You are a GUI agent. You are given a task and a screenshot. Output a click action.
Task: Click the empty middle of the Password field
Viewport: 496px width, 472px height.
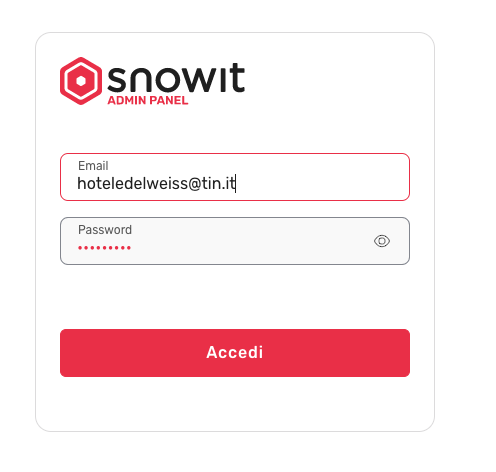point(250,242)
